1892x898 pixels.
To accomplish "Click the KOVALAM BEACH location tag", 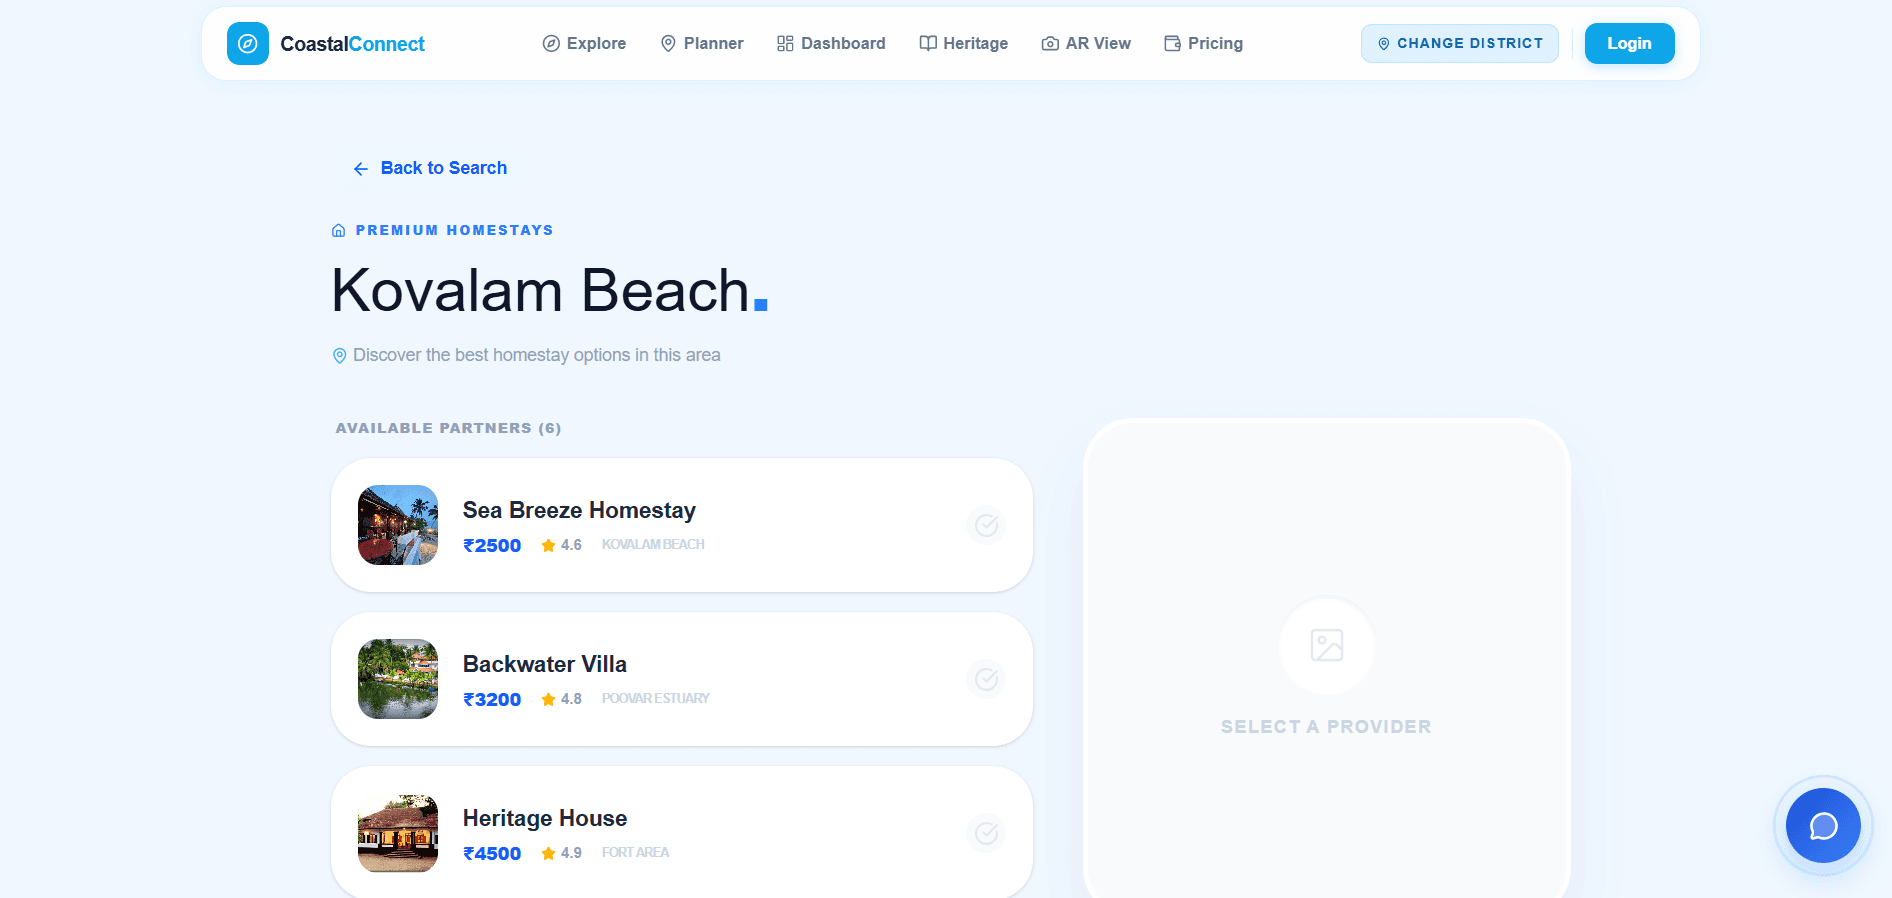I will click(x=653, y=544).
